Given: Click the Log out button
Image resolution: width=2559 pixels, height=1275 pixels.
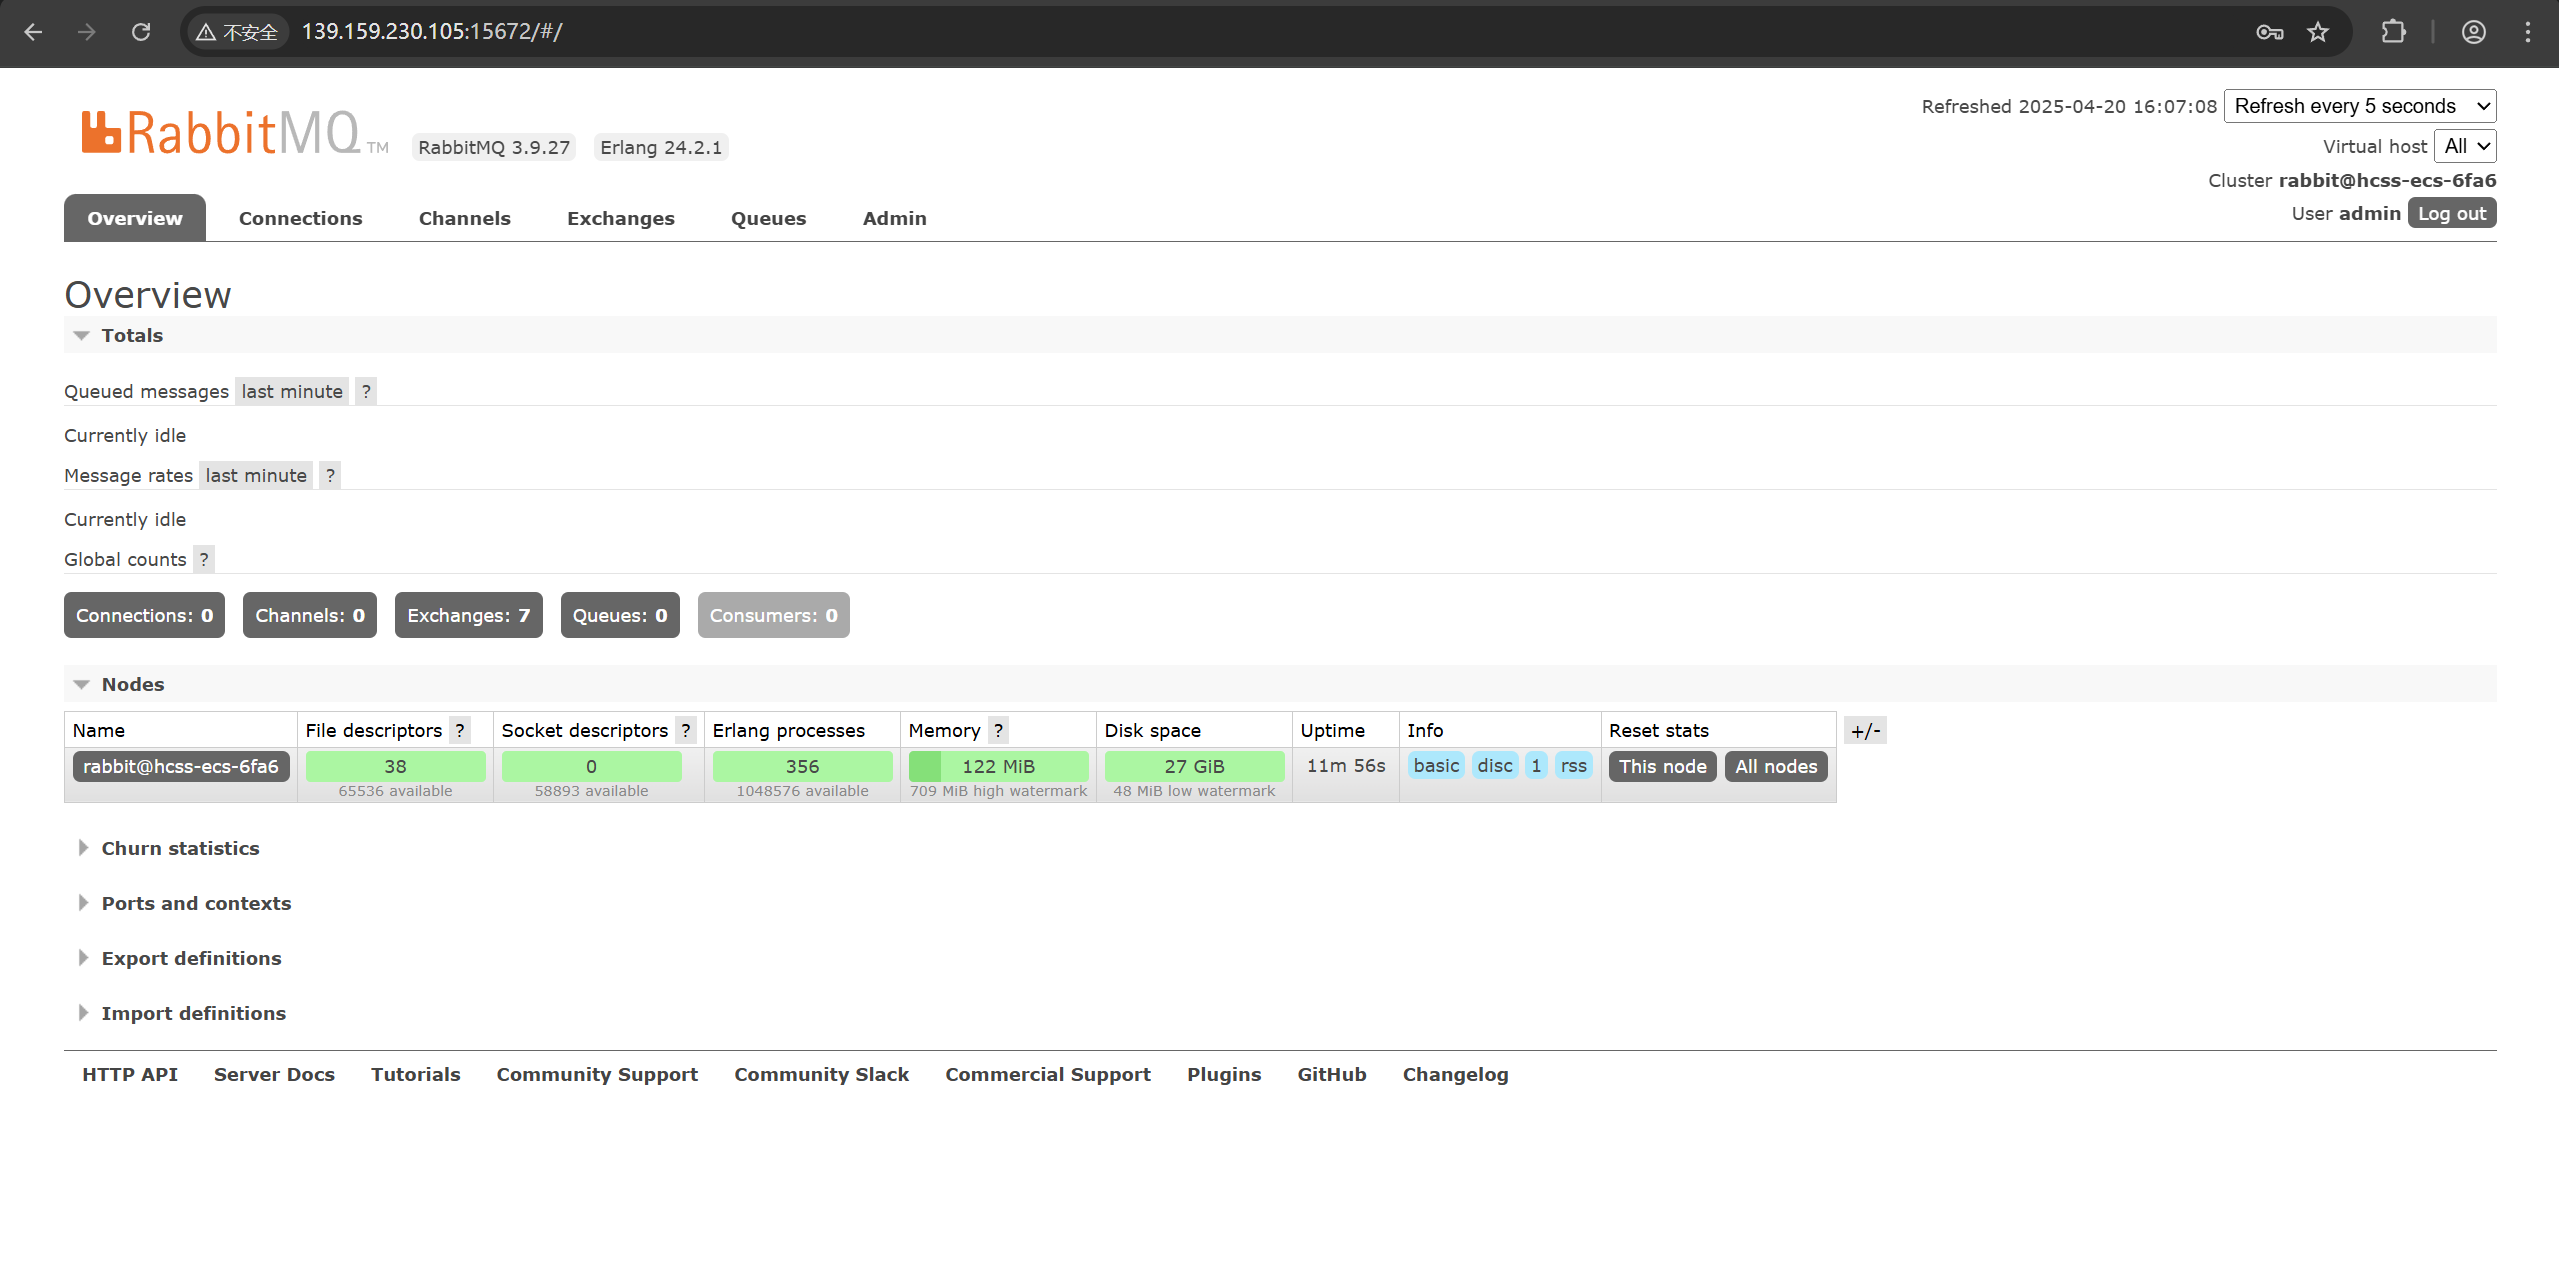Looking at the screenshot, I should (x=2451, y=213).
